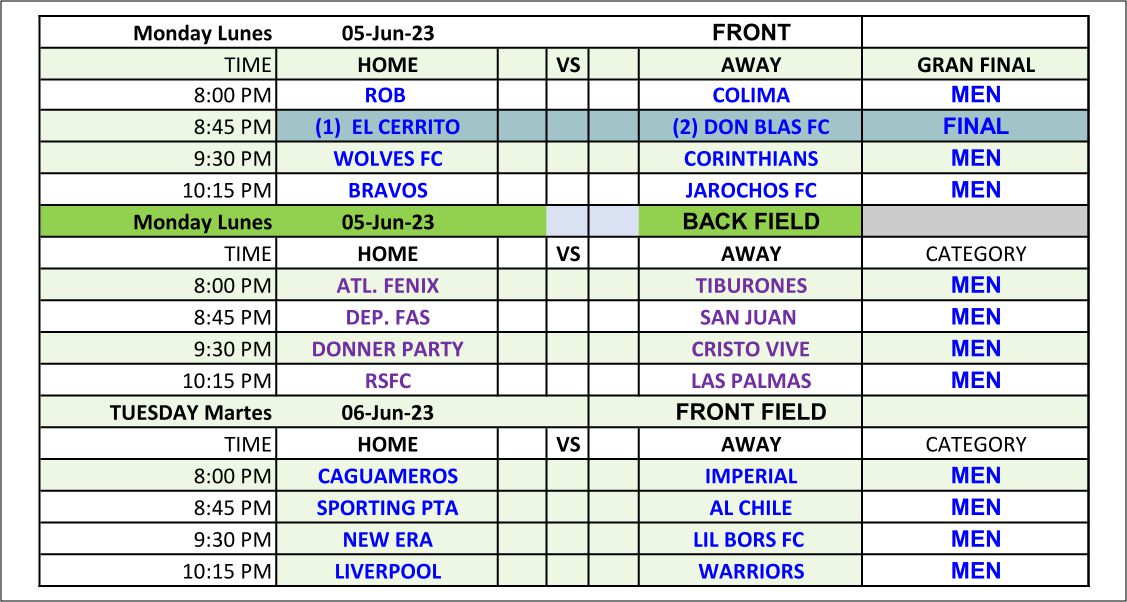1127x602 pixels.
Task: Select the ROB home team cell
Action: (387, 95)
